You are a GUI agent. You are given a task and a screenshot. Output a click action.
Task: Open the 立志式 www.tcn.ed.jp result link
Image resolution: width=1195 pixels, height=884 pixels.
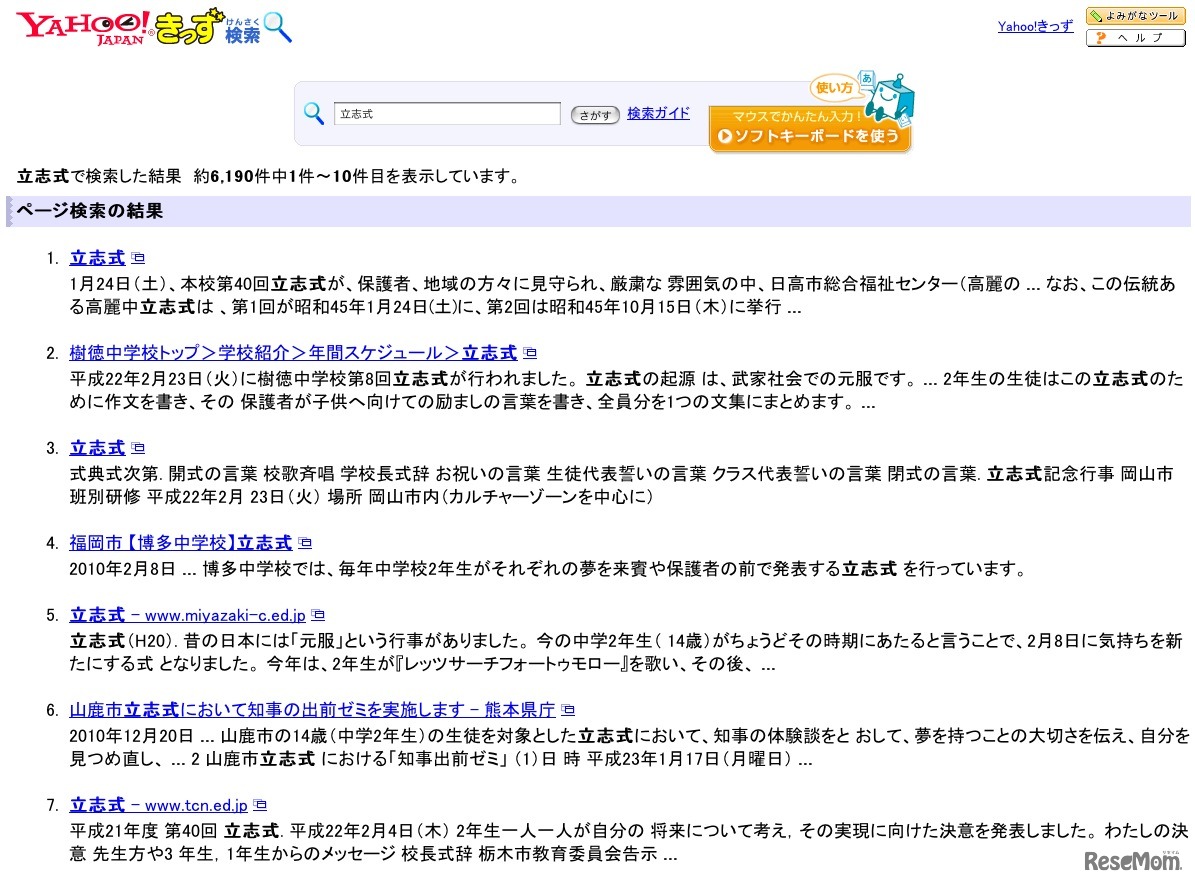[x=152, y=804]
